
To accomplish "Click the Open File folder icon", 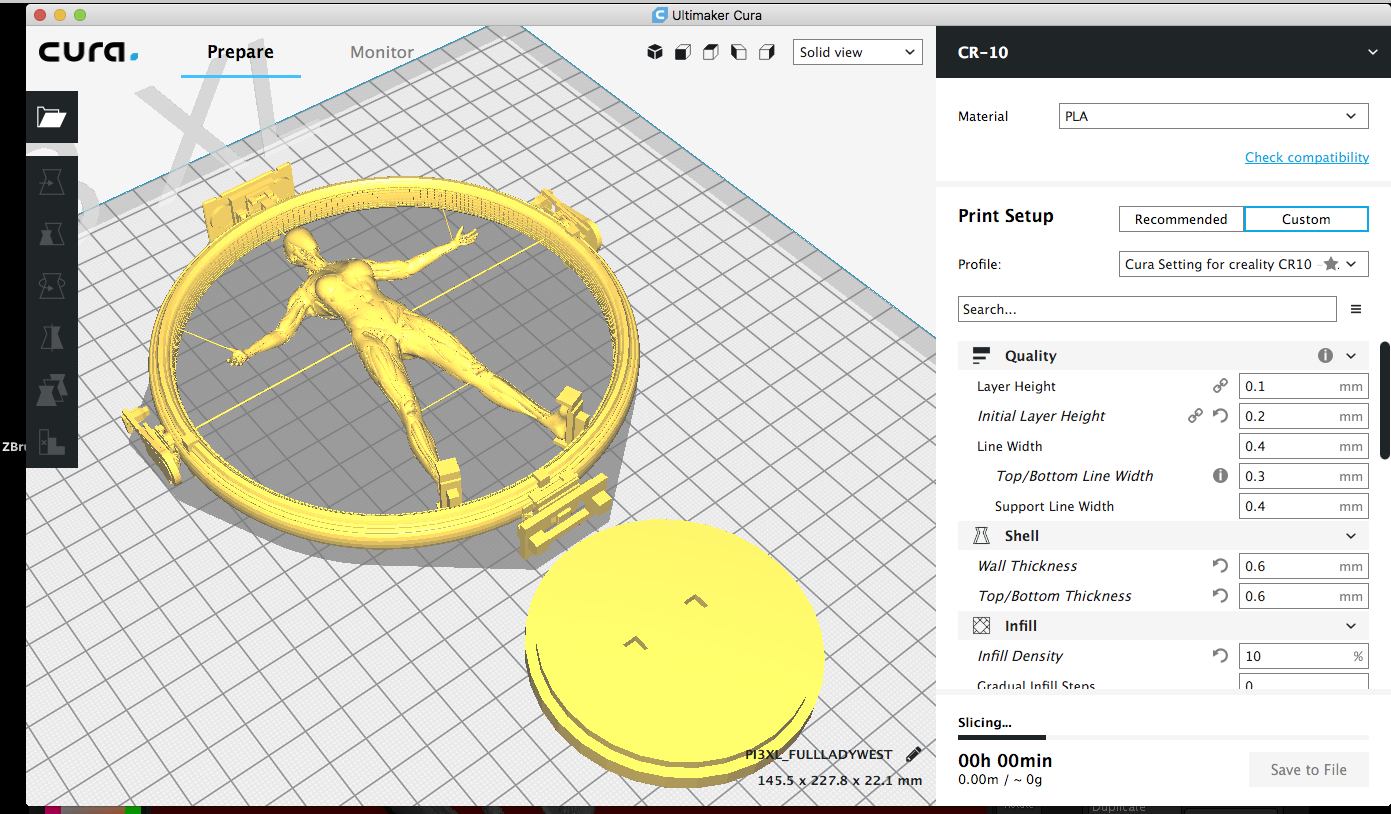I will [x=51, y=117].
